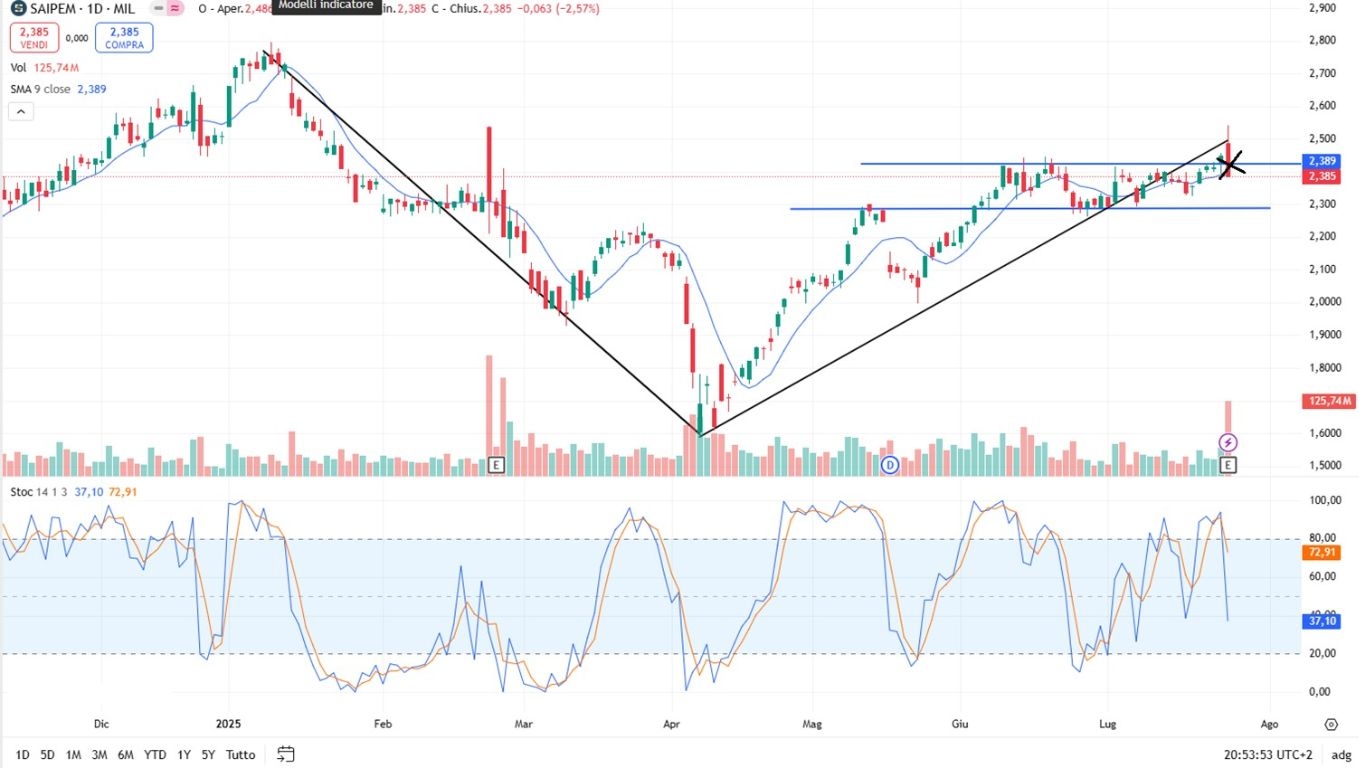This screenshot has width=1359, height=768.
Task: Click the blue dividend D marker
Action: point(890,464)
